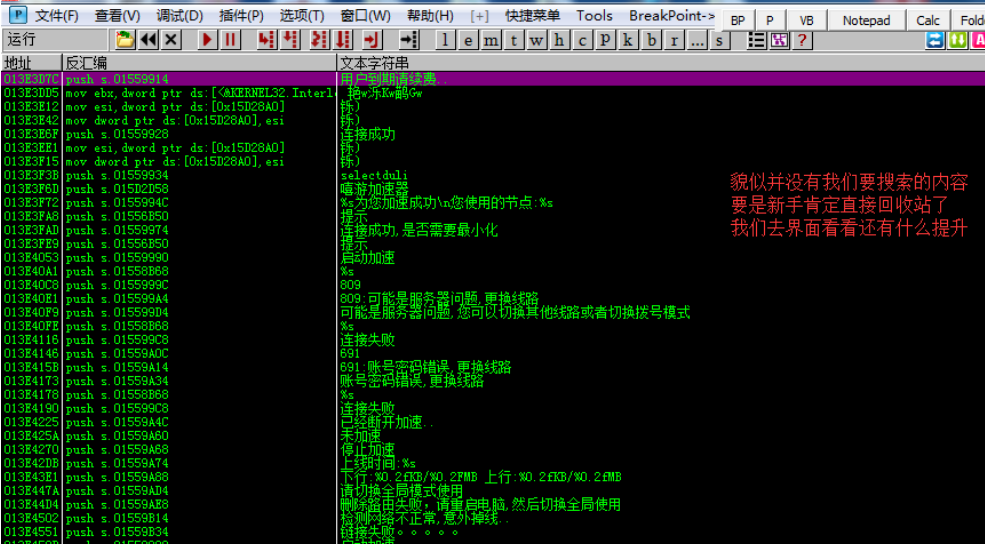This screenshot has height=544, width=985.
Task: Click the application 'P' system menu icon
Action: pos(20,14)
